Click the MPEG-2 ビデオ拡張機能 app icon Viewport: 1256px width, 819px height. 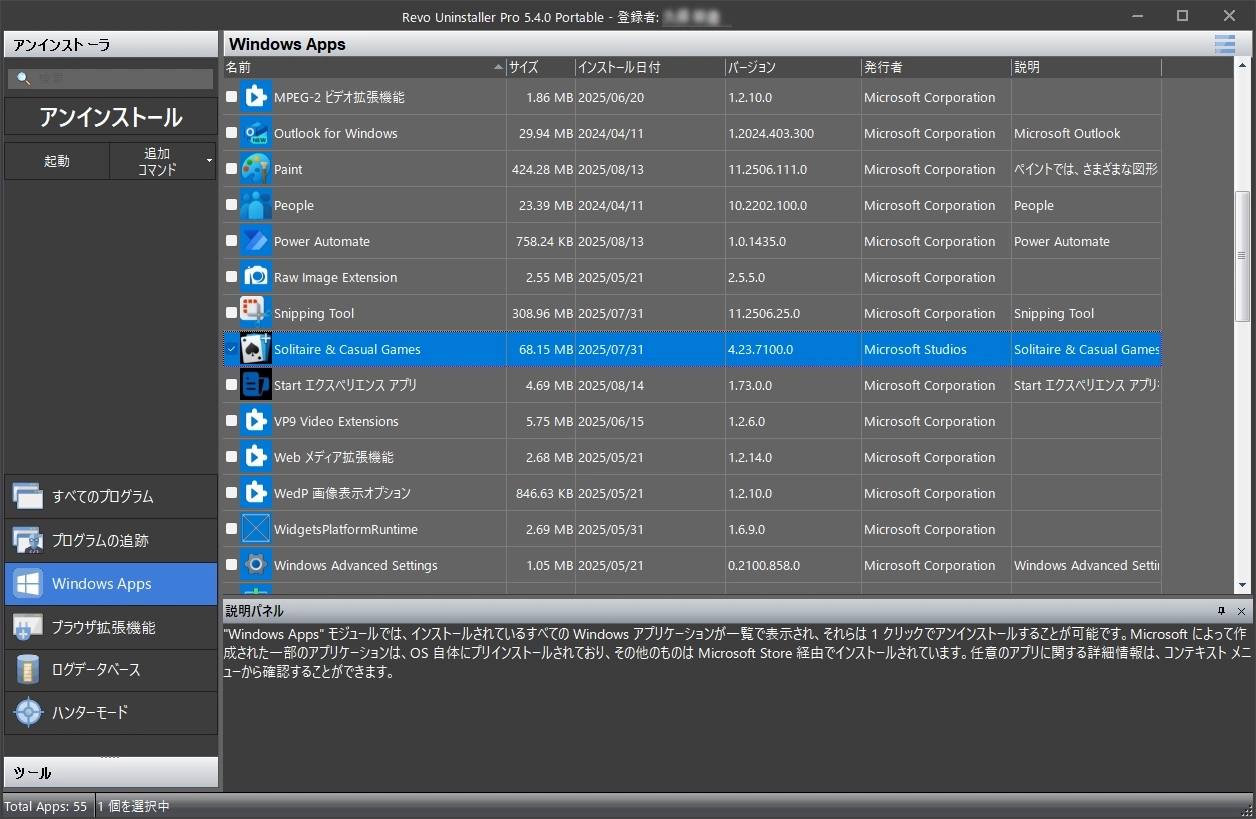[256, 97]
